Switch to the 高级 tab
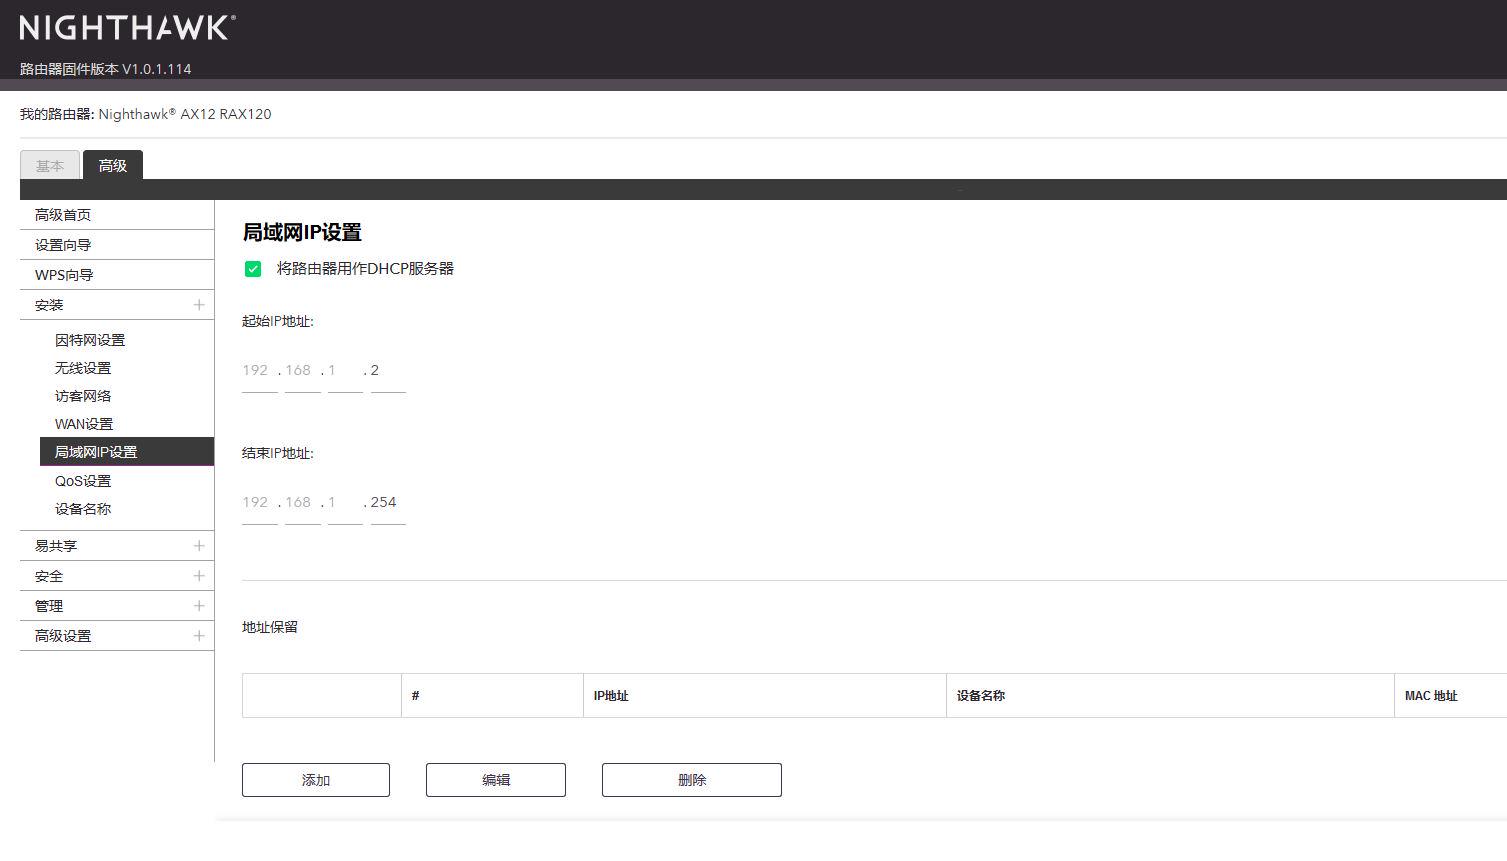 (112, 165)
